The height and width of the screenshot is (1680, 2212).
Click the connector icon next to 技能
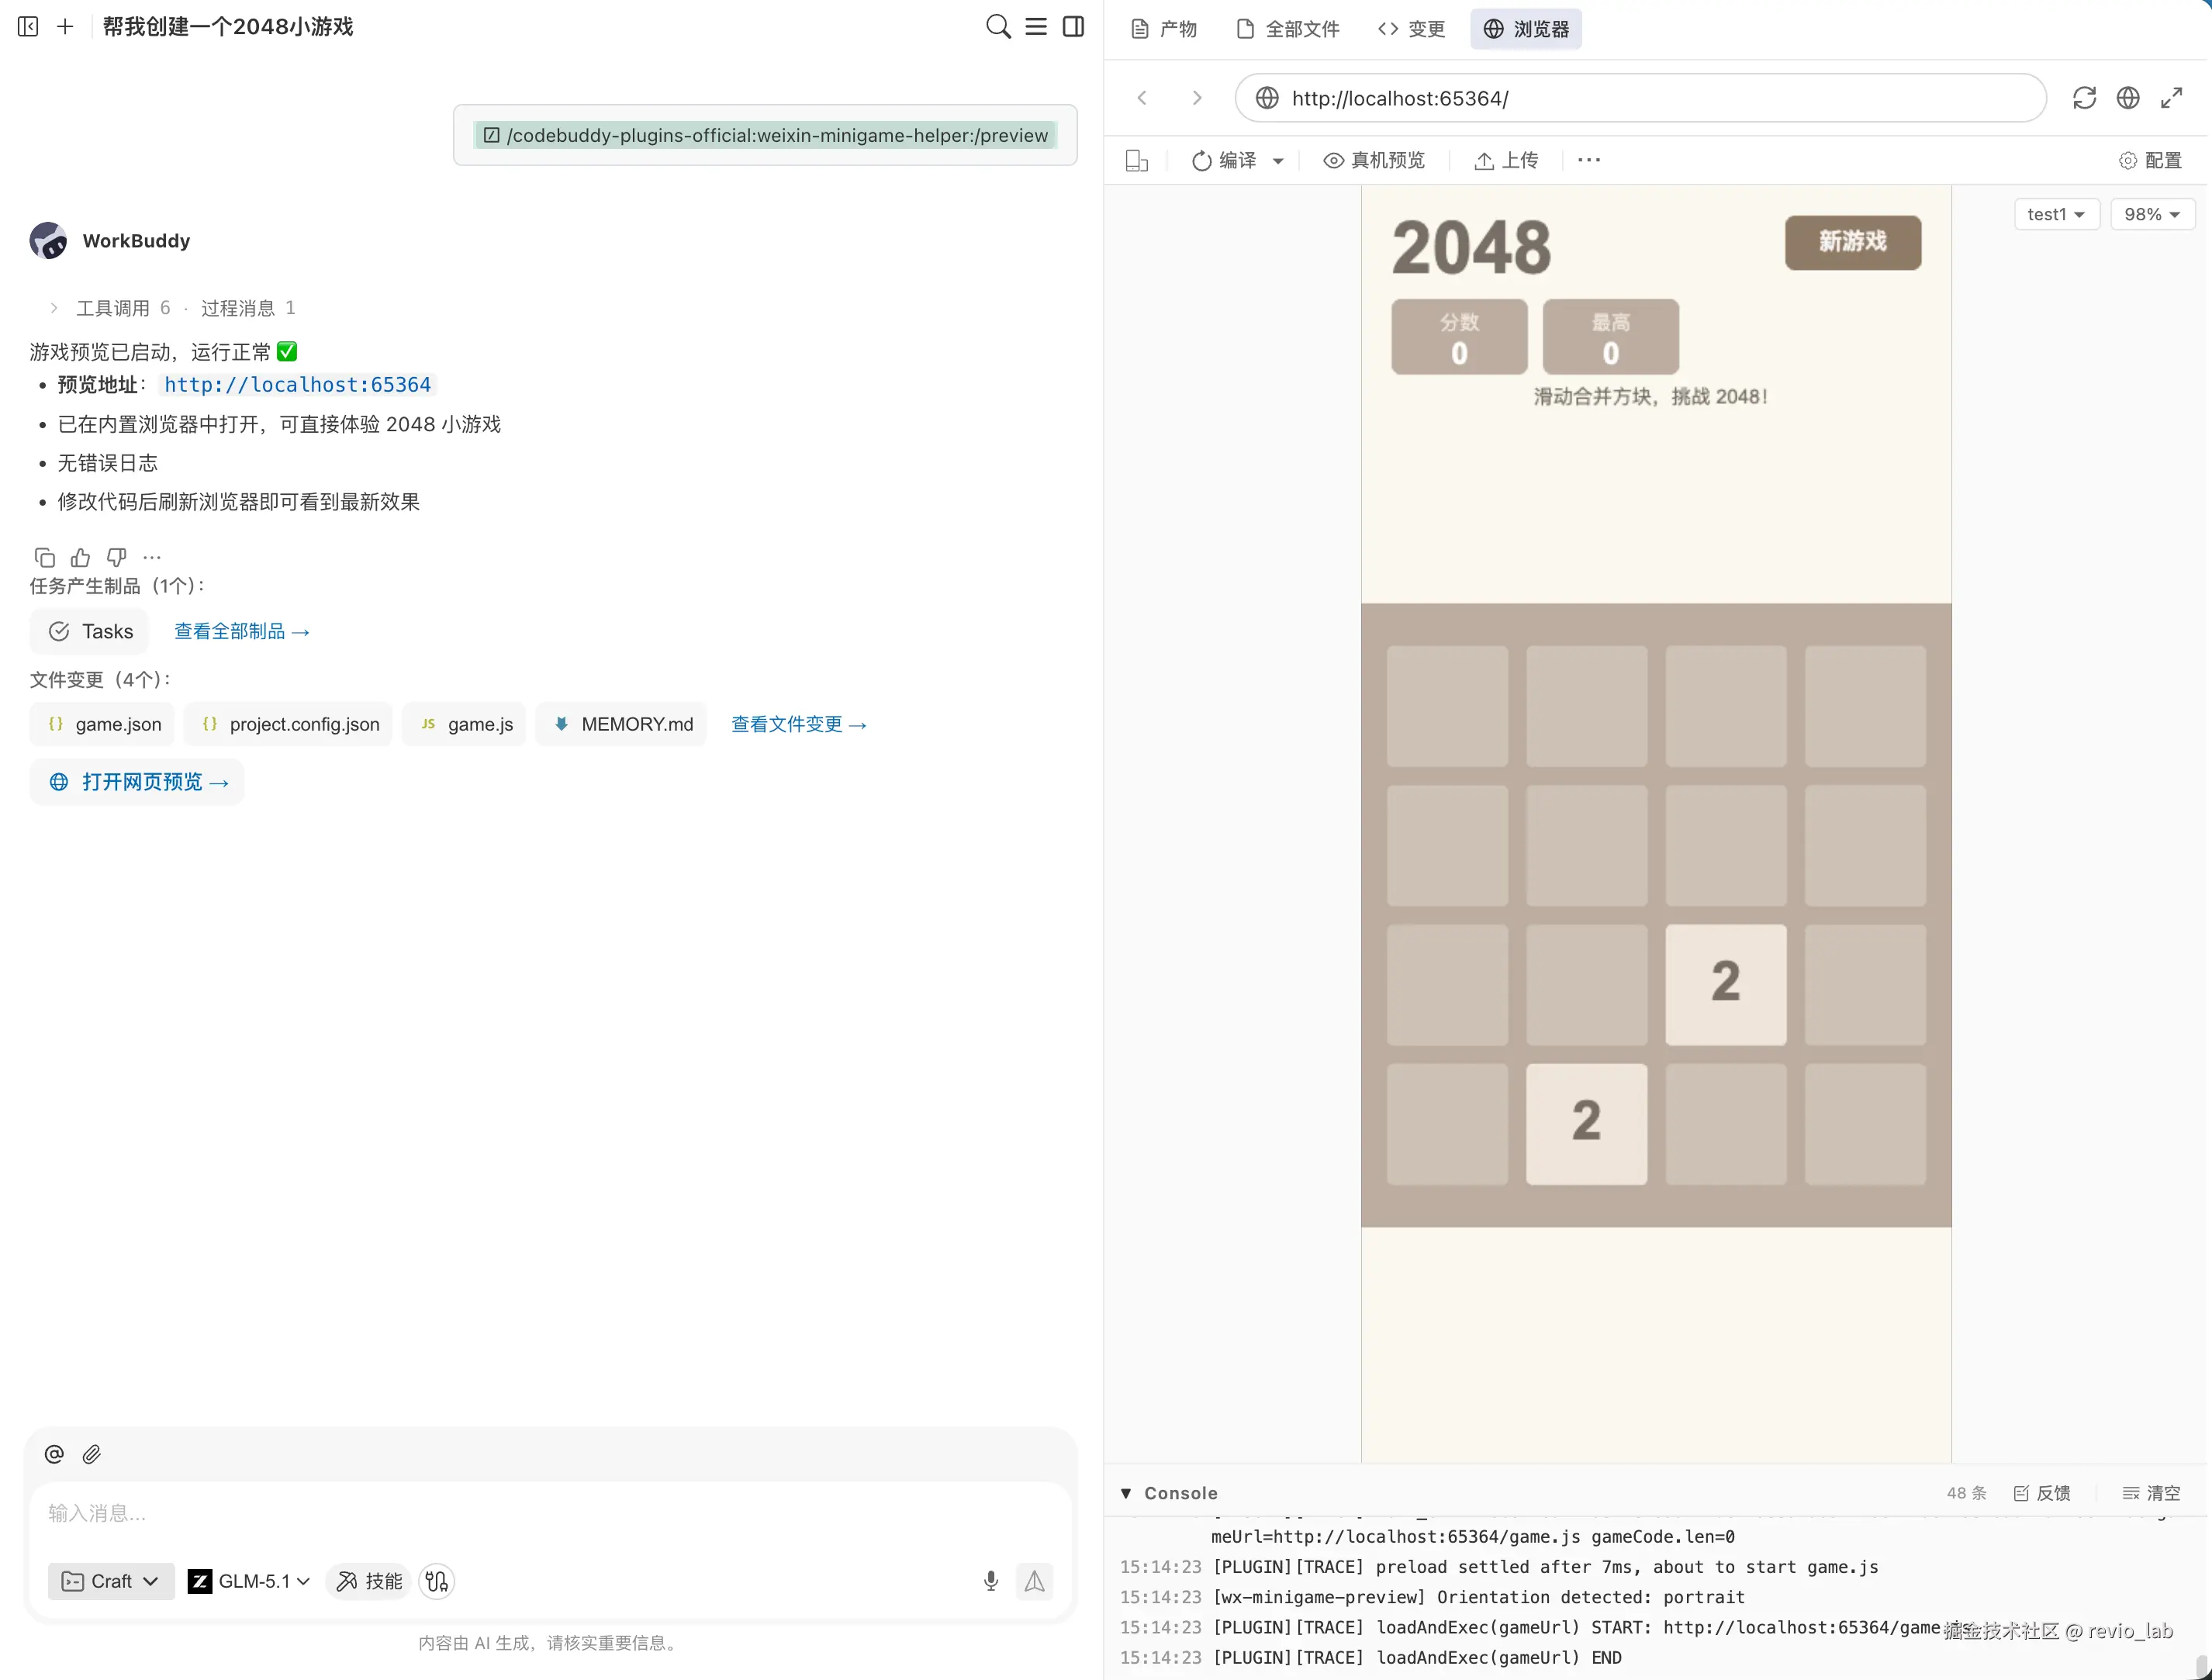(x=436, y=1581)
